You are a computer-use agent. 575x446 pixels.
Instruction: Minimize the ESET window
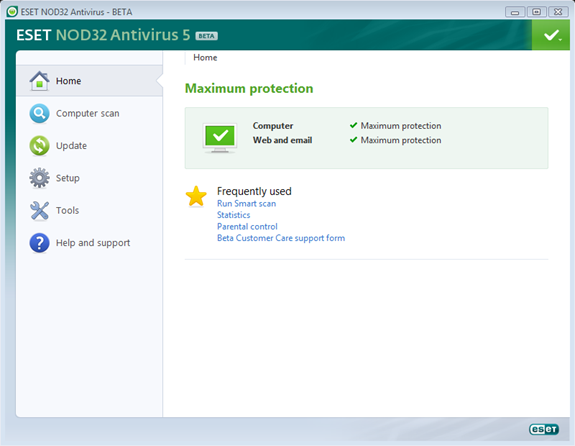(515, 12)
